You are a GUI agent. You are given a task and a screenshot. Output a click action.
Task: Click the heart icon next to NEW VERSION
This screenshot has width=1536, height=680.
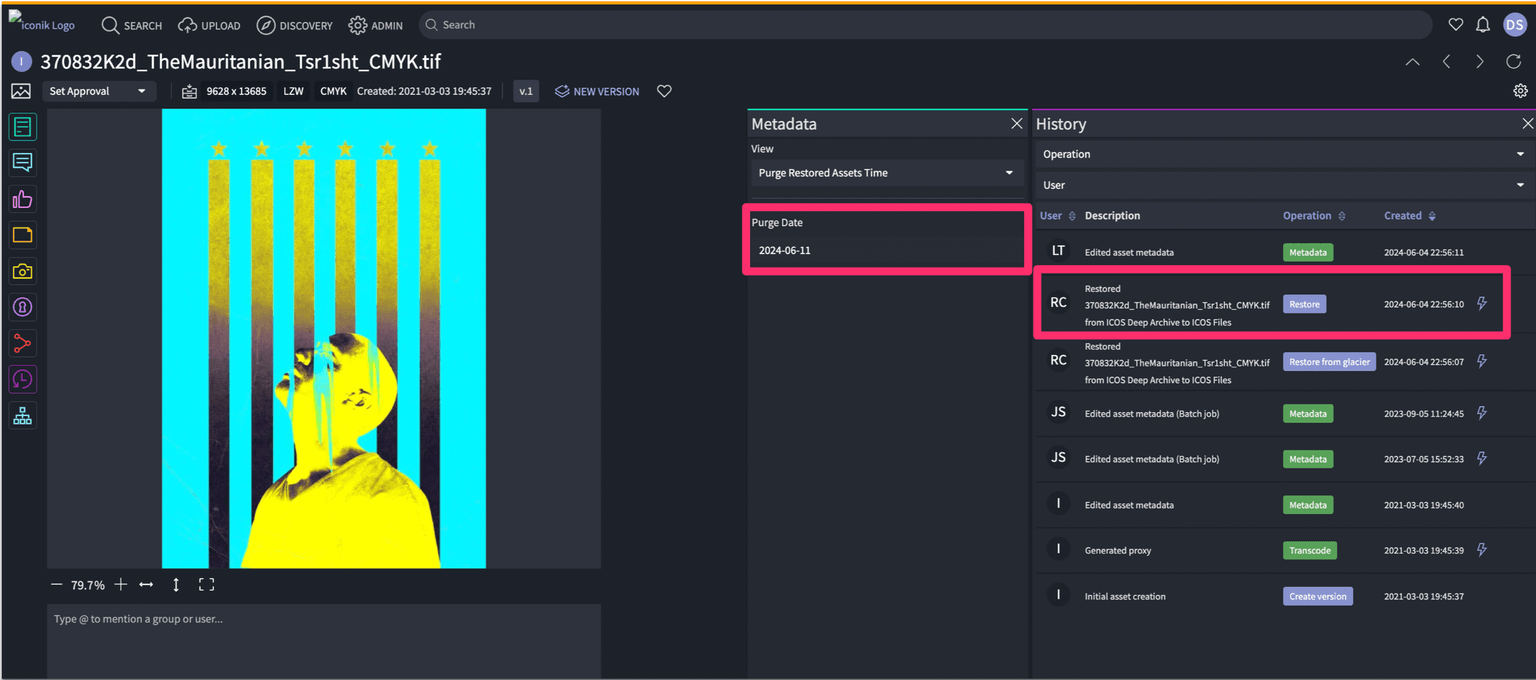click(664, 91)
